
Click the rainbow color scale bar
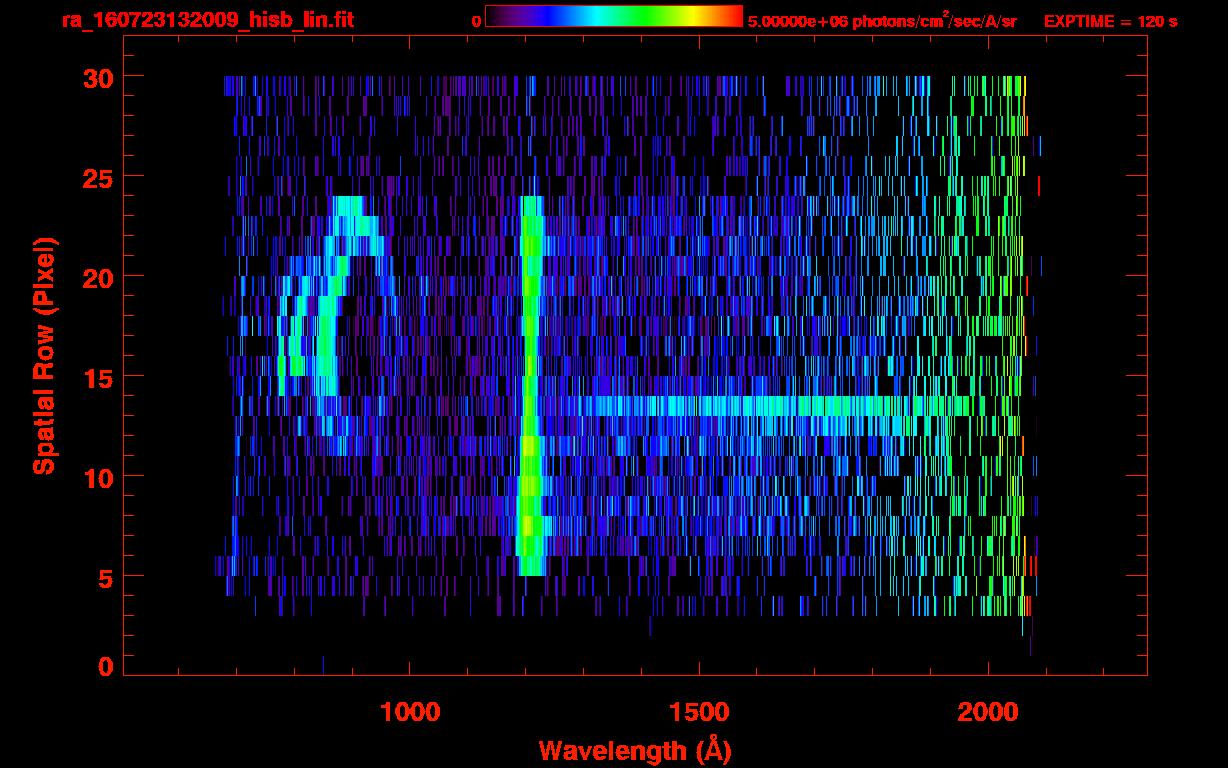pos(614,17)
